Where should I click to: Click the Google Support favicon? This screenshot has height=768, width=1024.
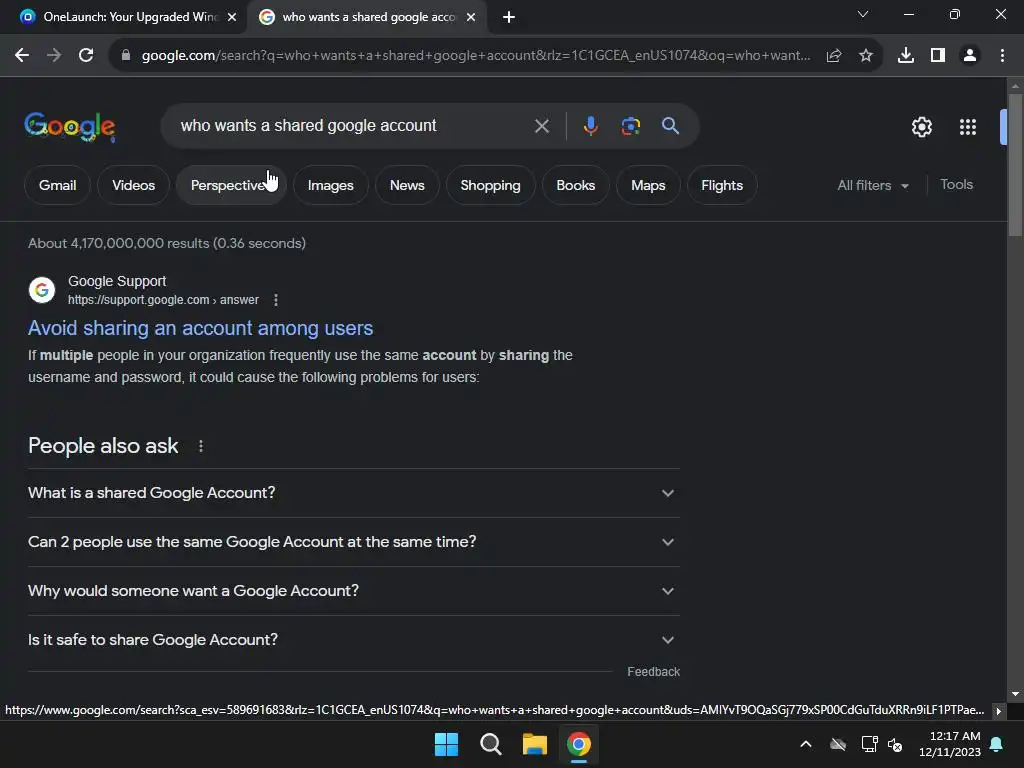tap(42, 289)
